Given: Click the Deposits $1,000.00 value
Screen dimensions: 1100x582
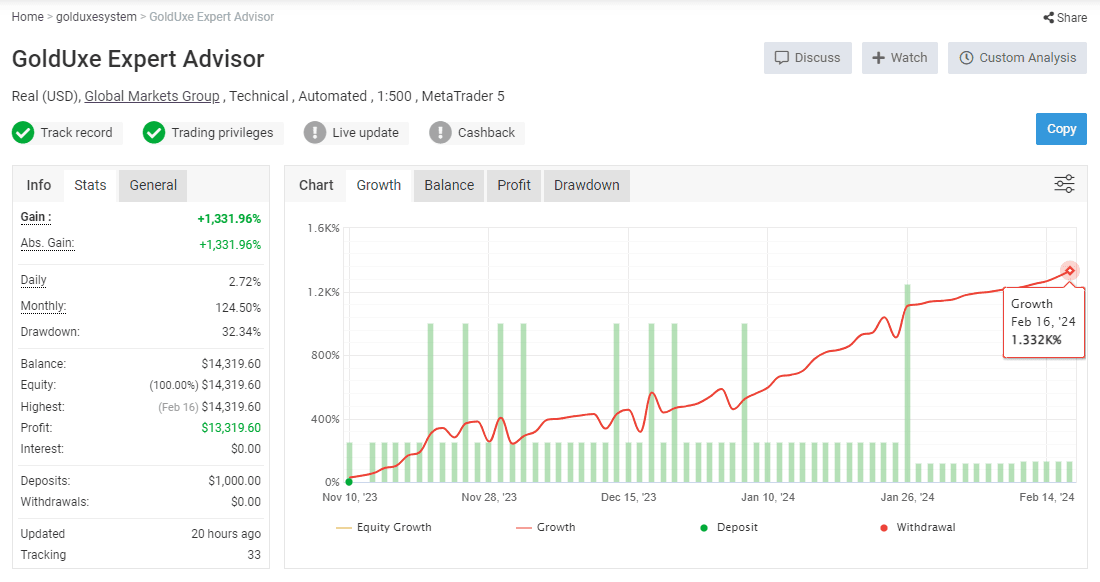Looking at the screenshot, I should pos(234,481).
